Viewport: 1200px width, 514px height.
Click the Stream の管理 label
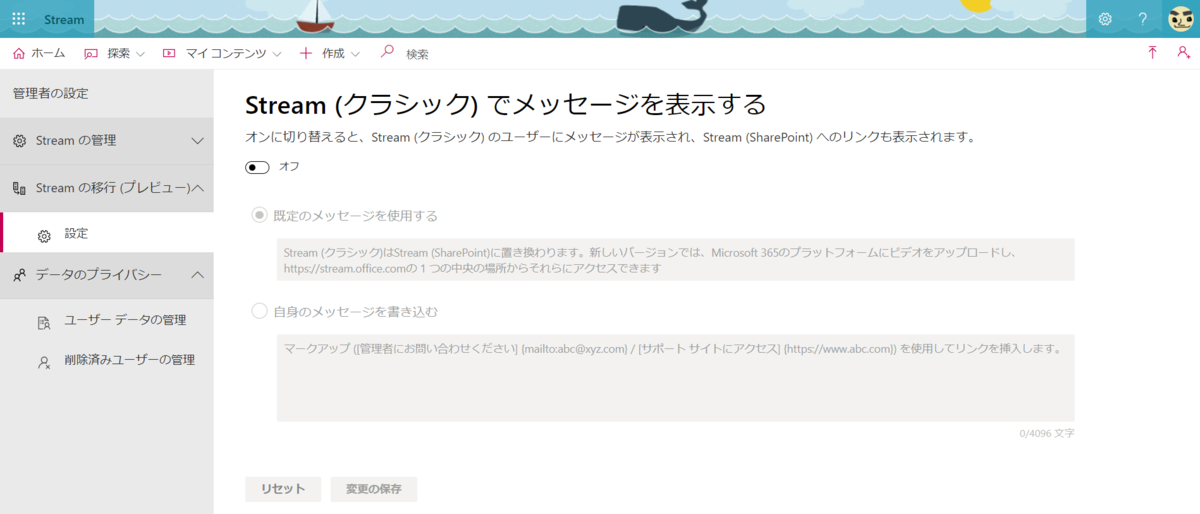(76, 141)
